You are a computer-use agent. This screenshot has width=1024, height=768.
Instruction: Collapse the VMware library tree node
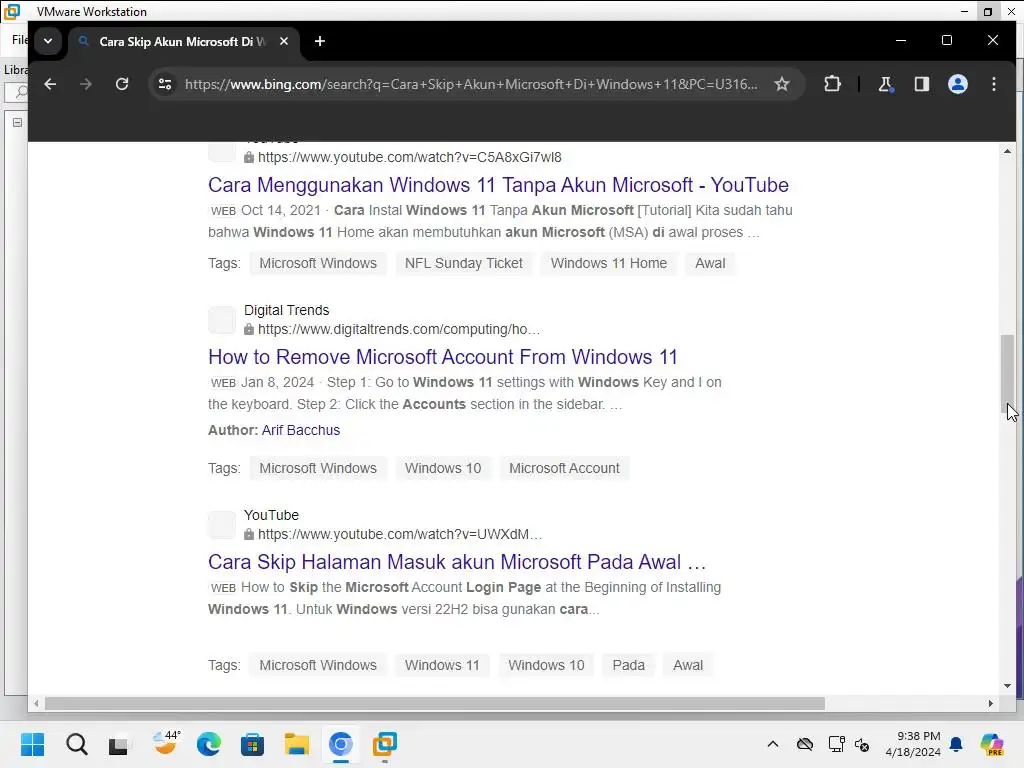click(x=17, y=122)
